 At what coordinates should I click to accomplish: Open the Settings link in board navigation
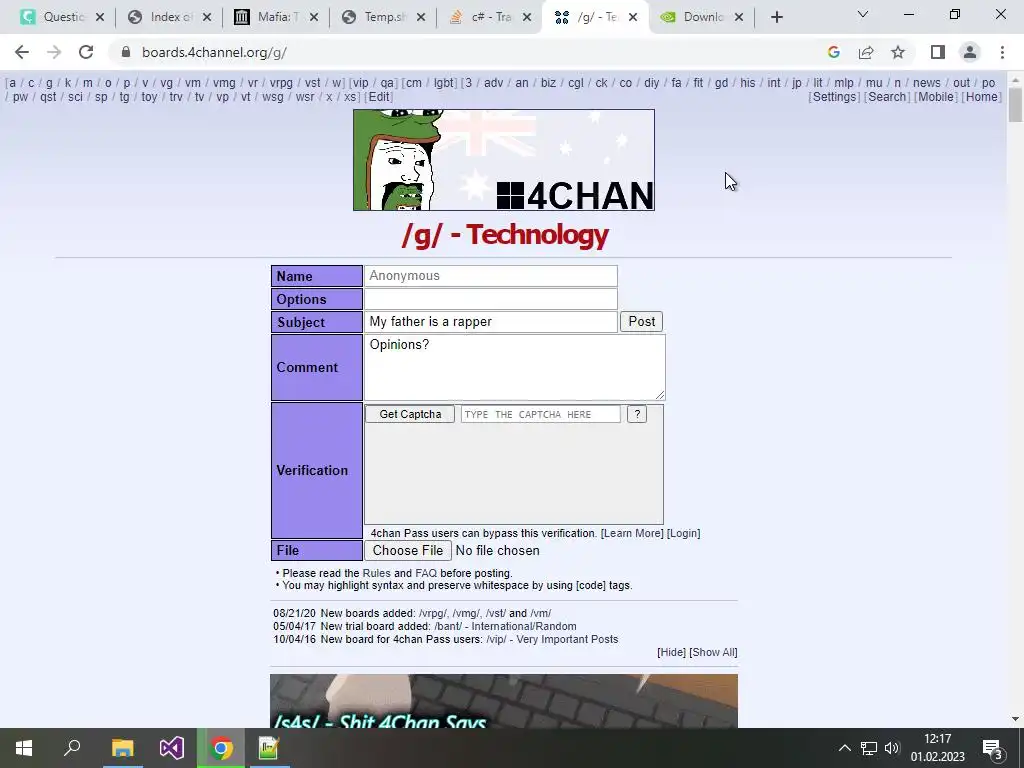[x=834, y=97]
